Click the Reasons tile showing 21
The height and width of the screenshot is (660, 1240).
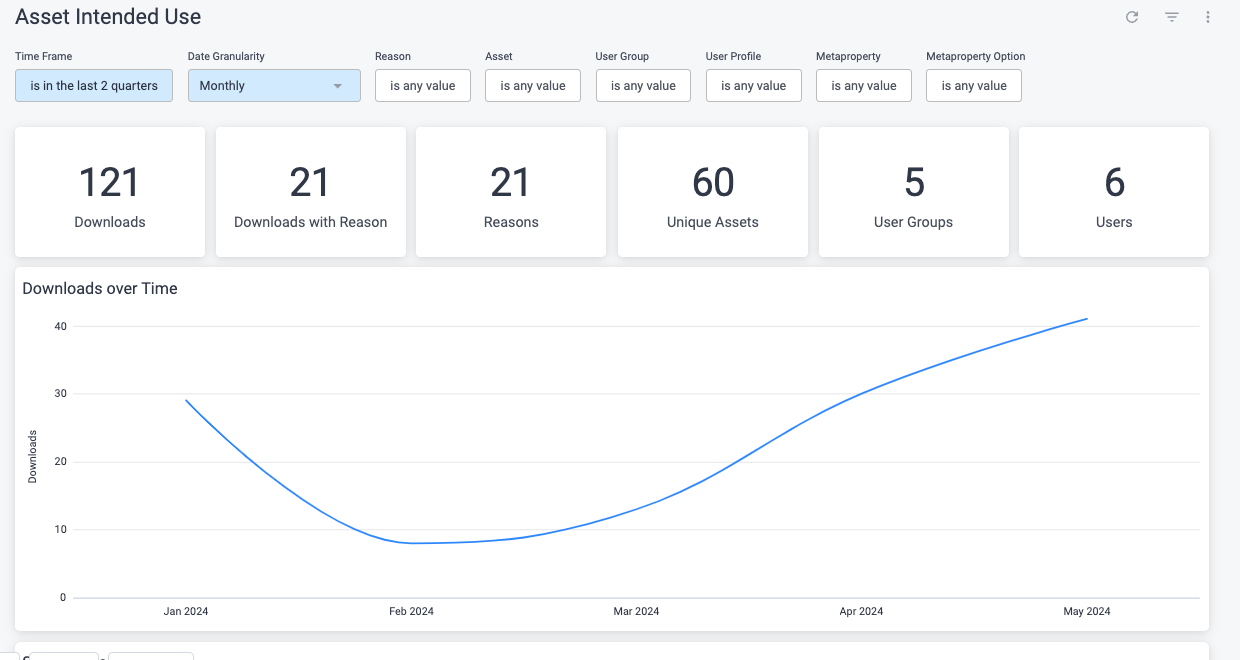[x=511, y=192]
